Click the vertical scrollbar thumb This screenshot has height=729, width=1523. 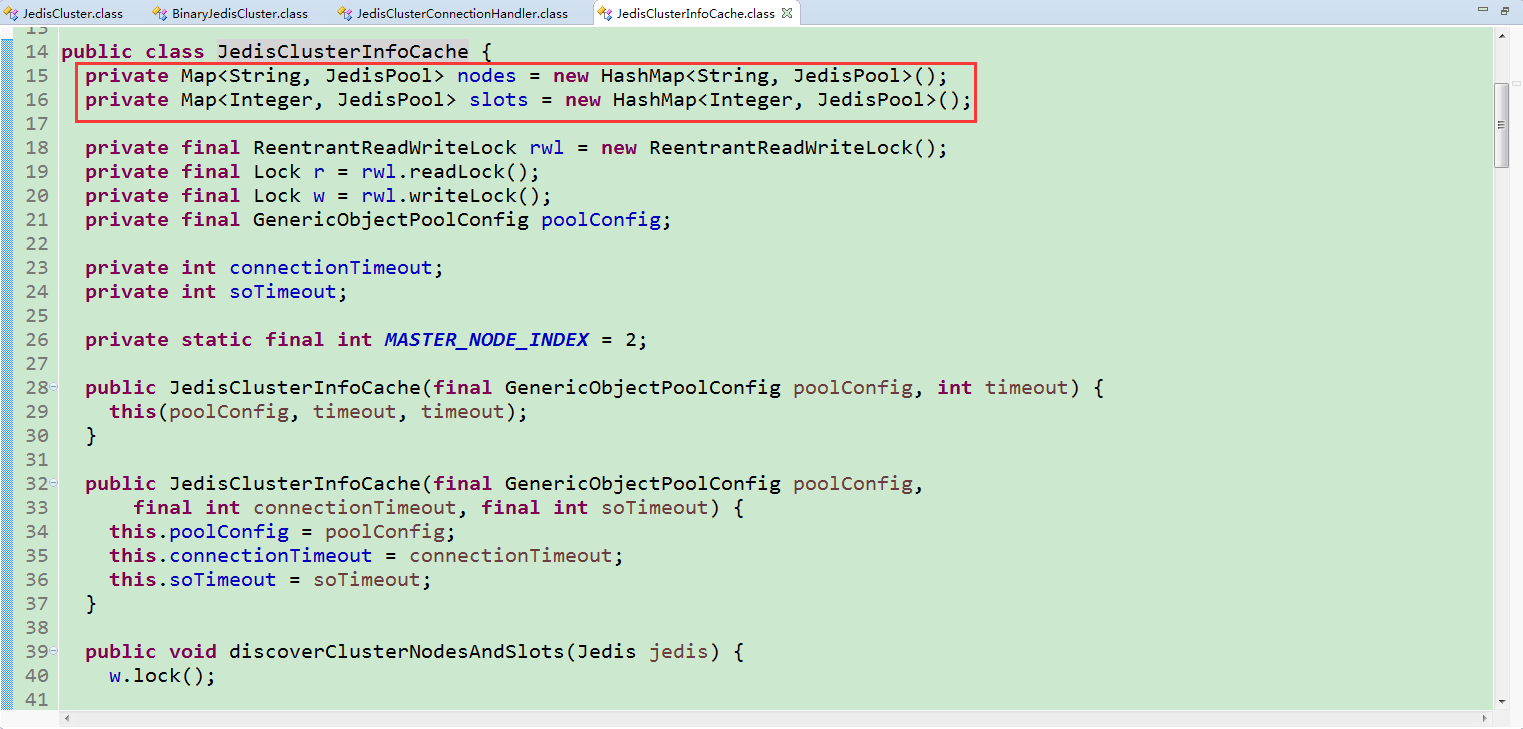tap(1501, 125)
